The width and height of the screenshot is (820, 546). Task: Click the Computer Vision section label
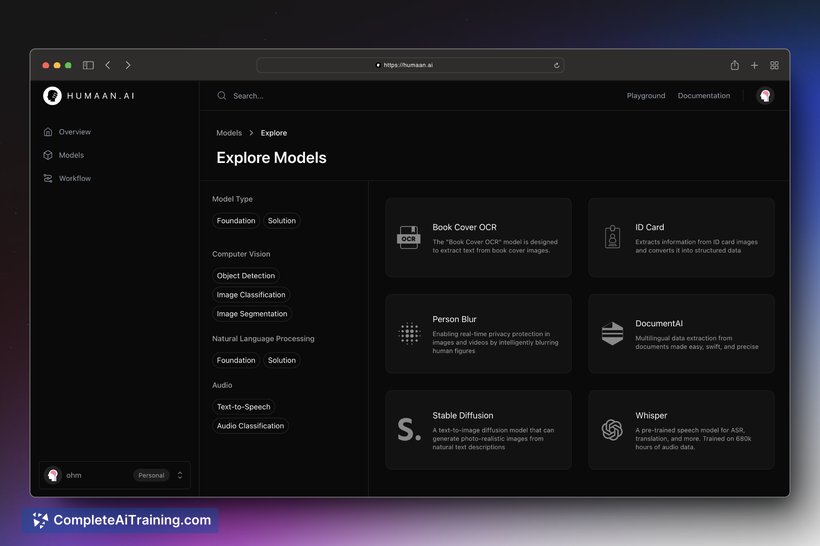241,254
